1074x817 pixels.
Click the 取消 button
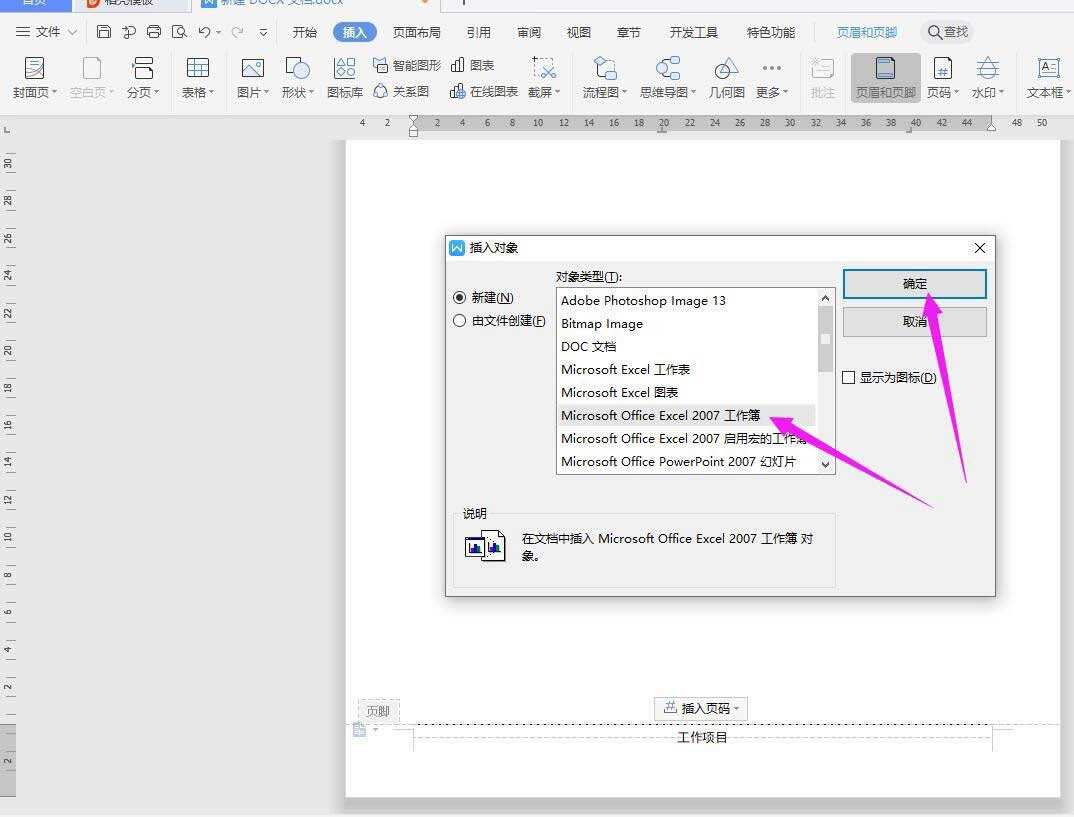pyautogui.click(x=913, y=321)
